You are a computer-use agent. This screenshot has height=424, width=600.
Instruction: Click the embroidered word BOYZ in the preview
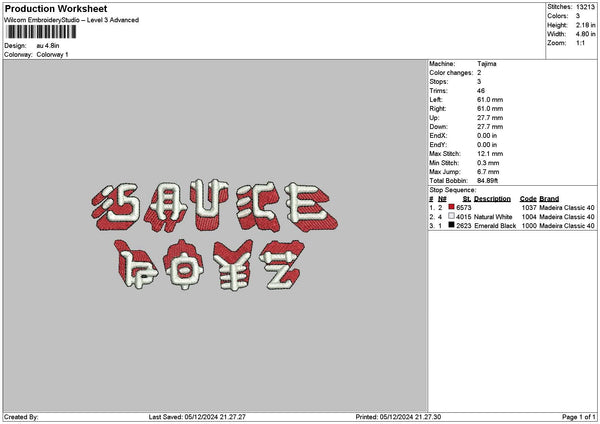(210, 264)
